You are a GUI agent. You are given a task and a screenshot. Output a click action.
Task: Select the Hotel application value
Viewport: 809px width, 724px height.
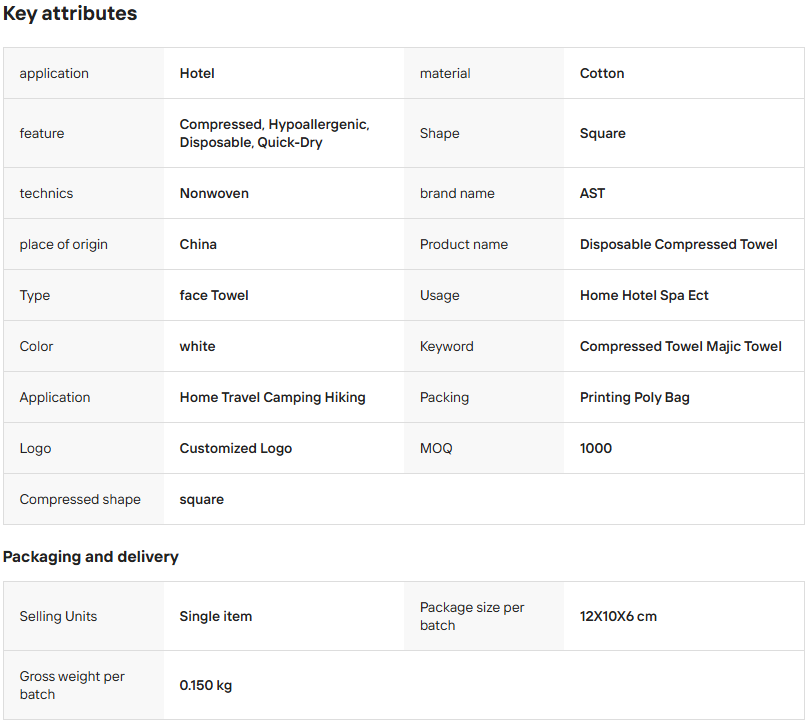click(x=197, y=73)
